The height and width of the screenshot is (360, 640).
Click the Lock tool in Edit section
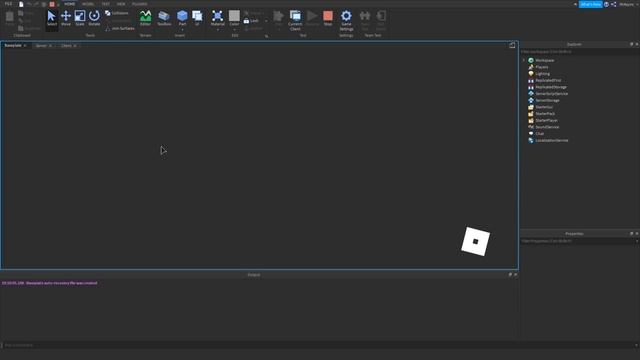pyautogui.click(x=251, y=21)
